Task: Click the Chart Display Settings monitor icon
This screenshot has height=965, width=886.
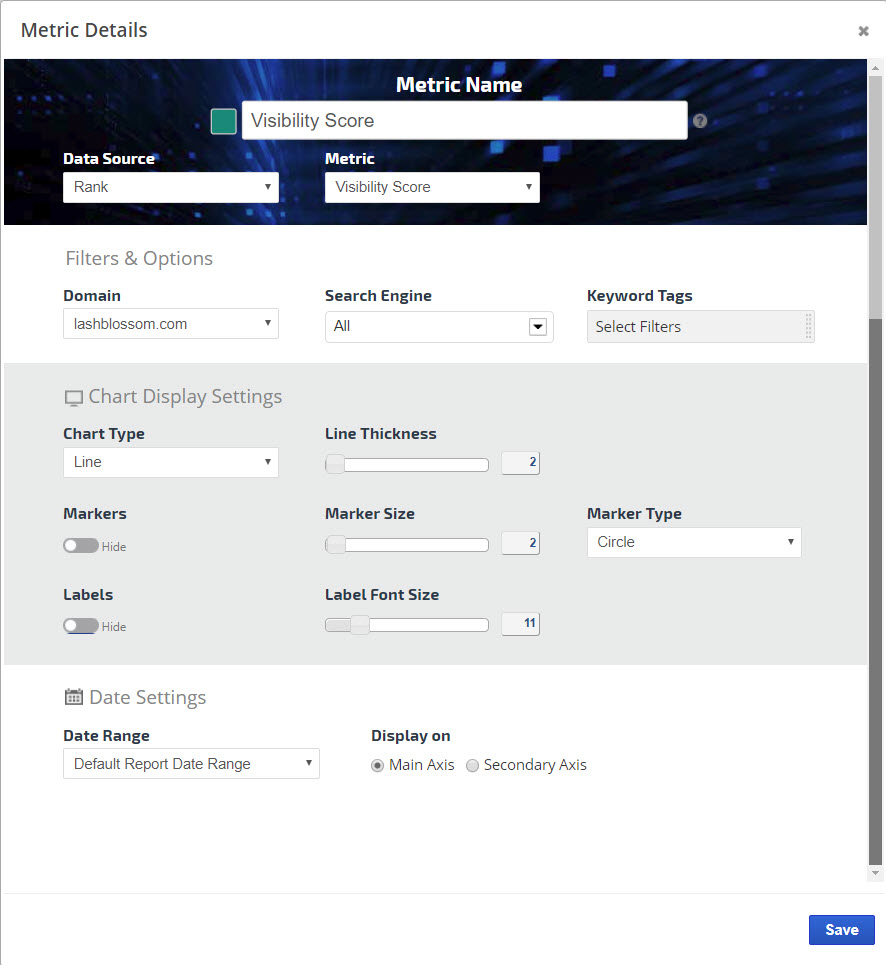Action: coord(74,398)
